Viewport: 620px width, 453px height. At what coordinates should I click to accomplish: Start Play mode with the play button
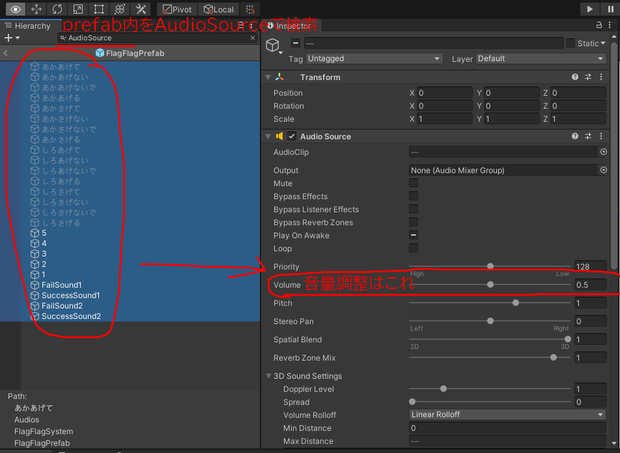coord(590,9)
